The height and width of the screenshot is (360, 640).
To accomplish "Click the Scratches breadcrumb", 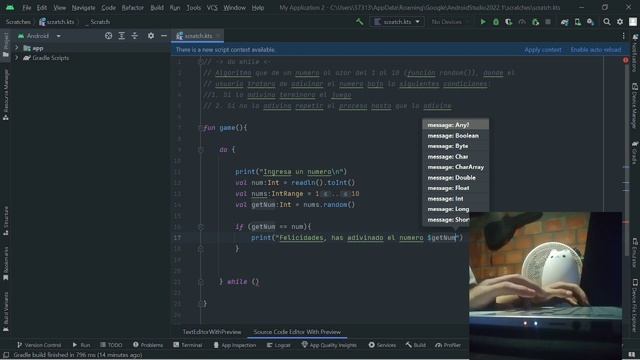I will coord(18,22).
